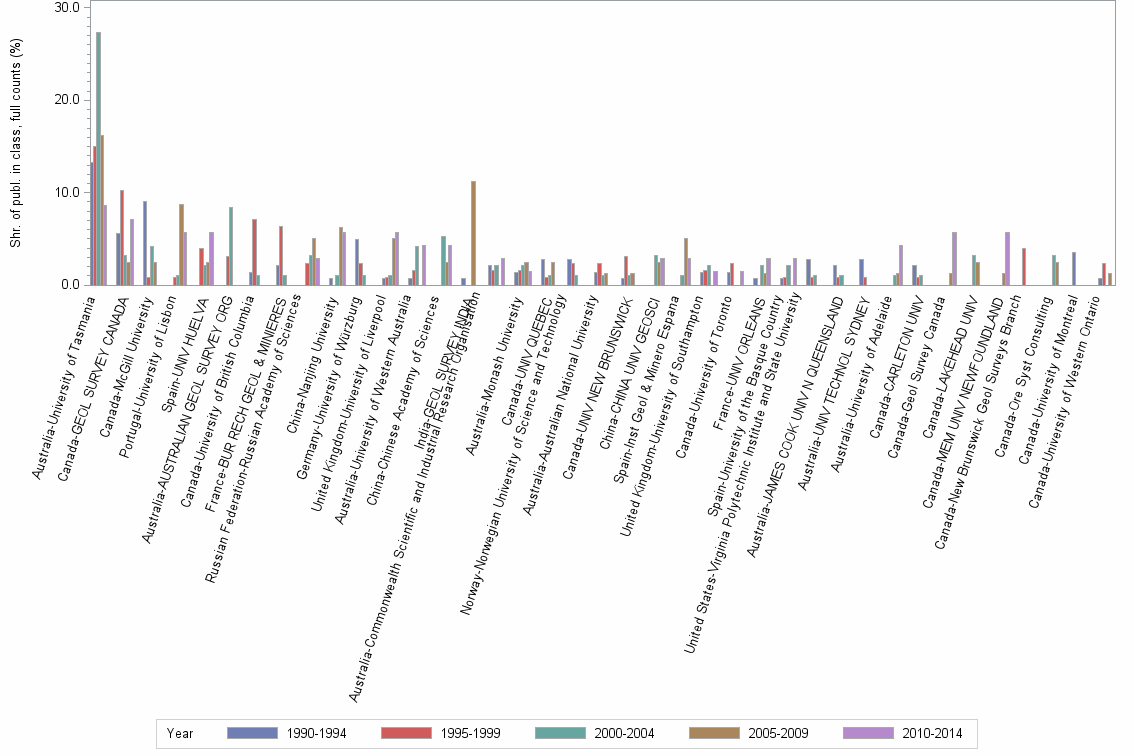Select the blue 1990-1994 legend swatch
The width and height of the screenshot is (1134, 756).
click(252, 733)
